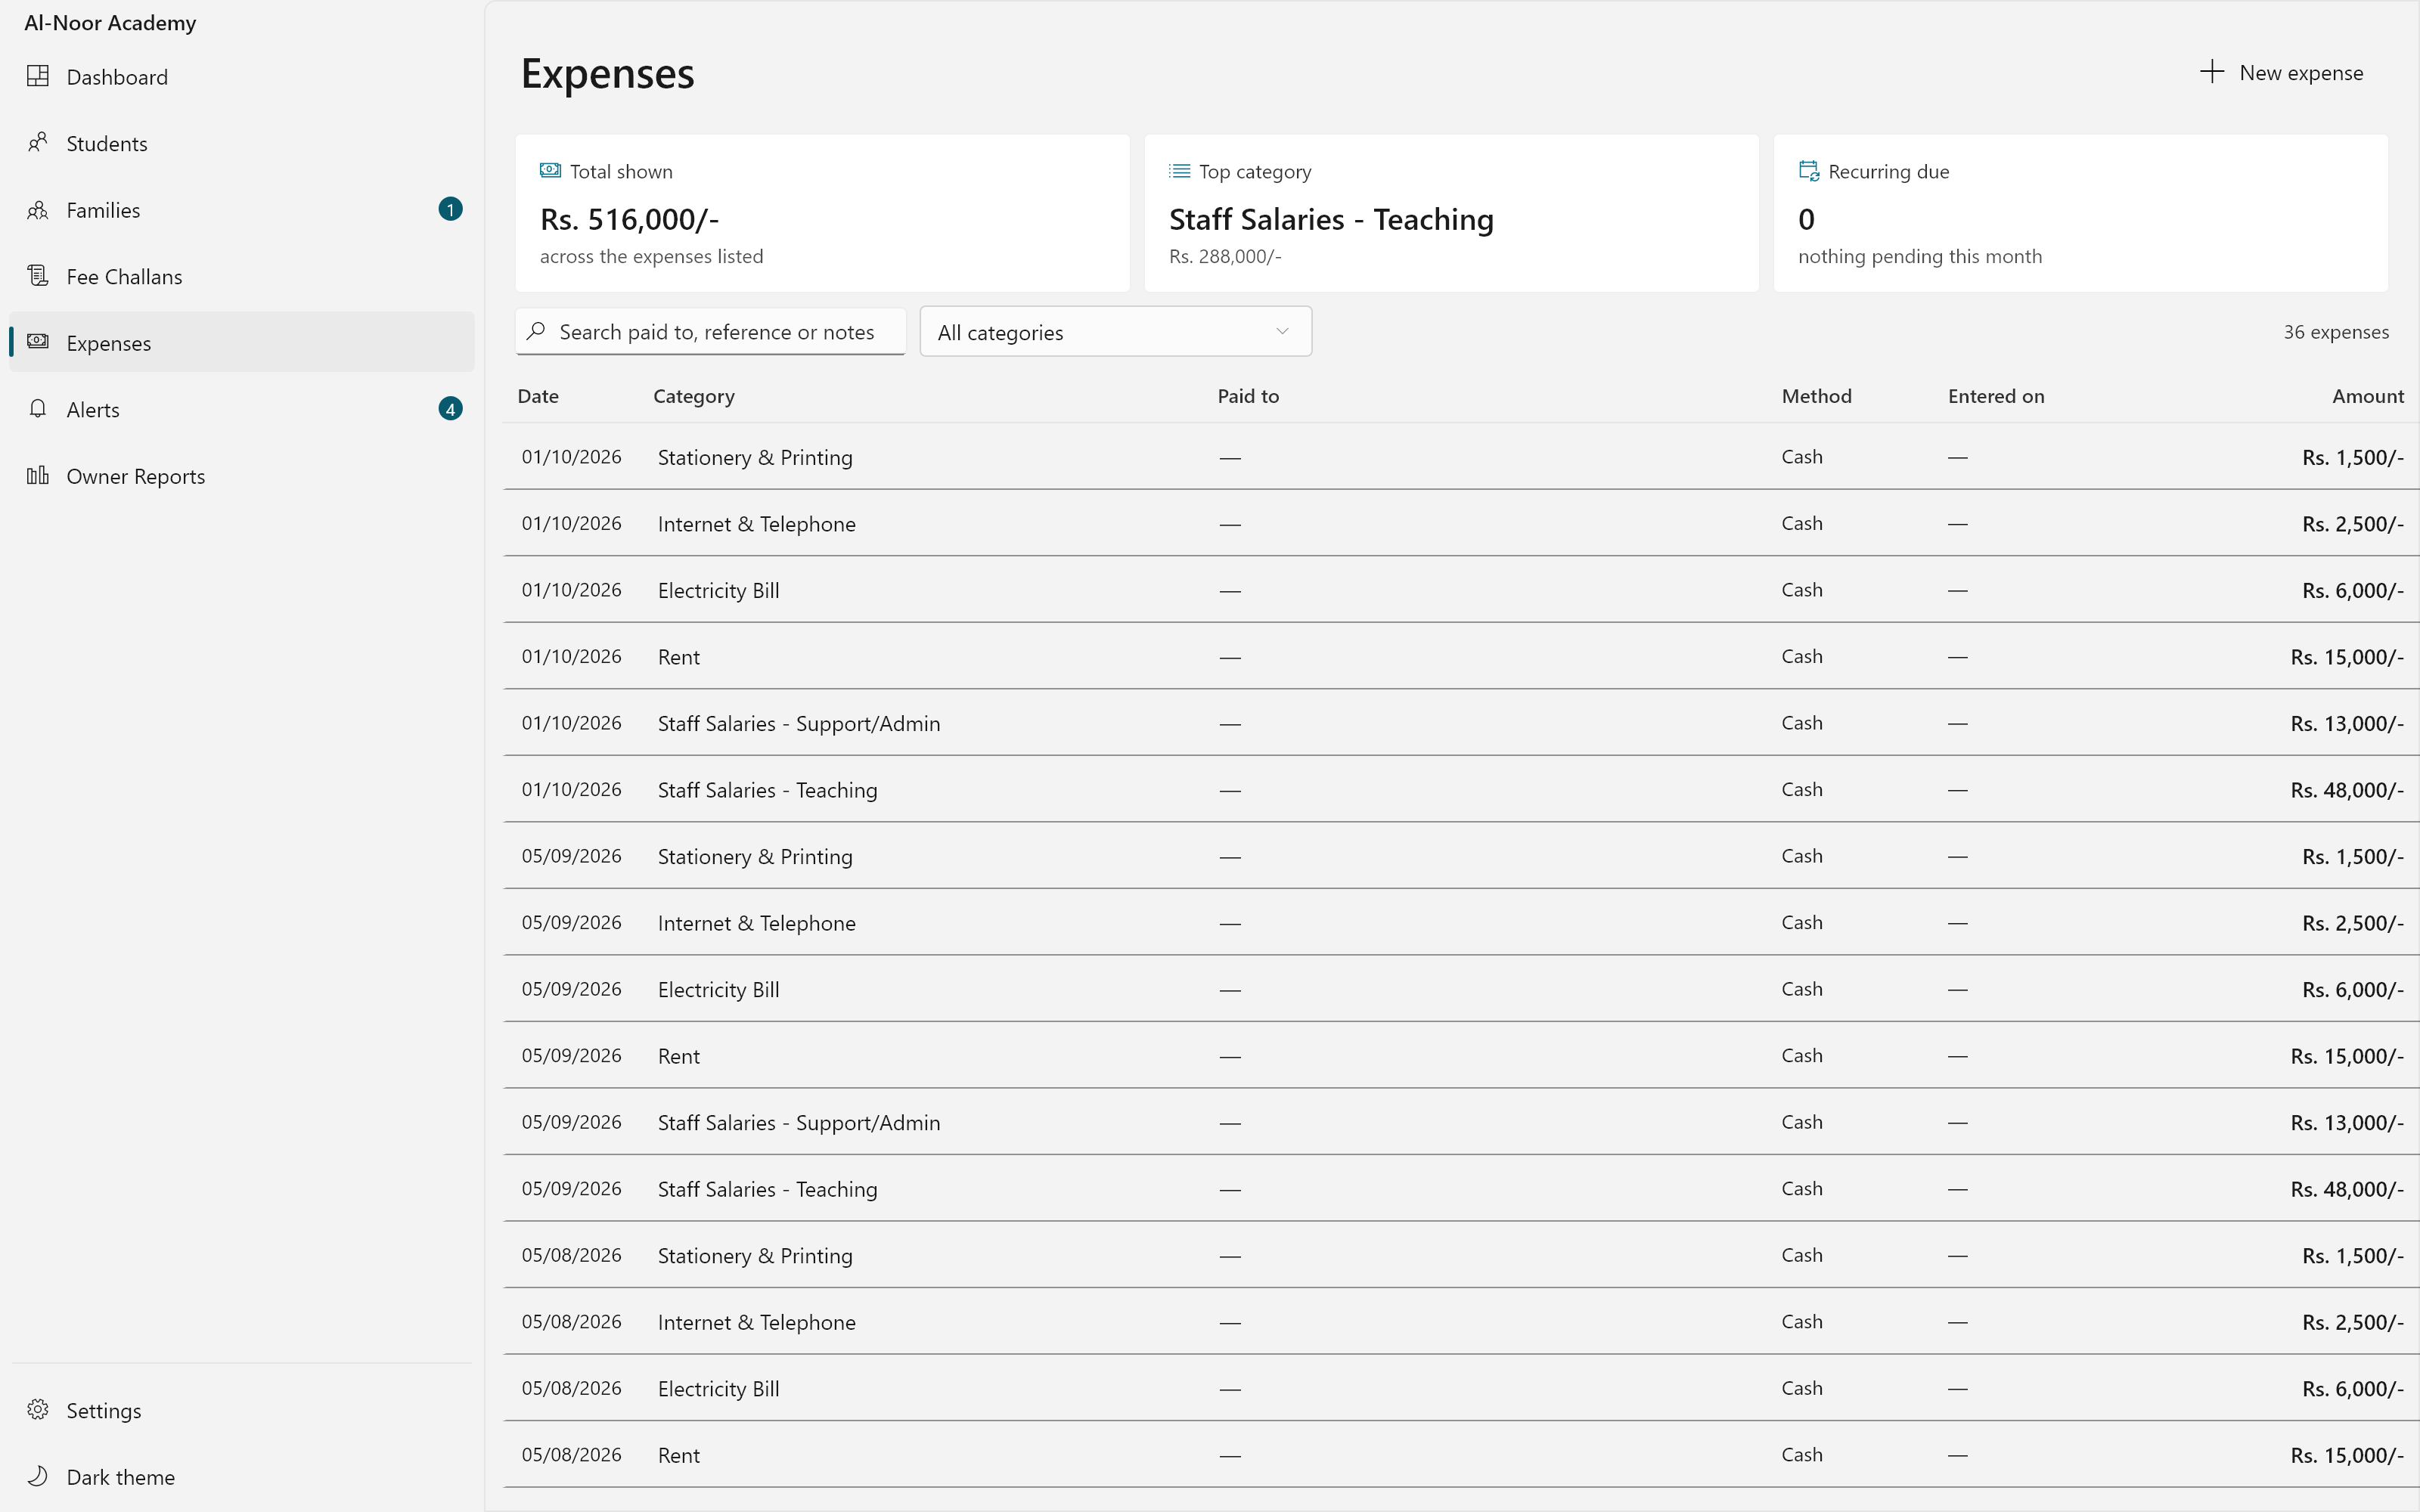2420x1512 pixels.
Task: Go to Dashboard page
Action: click(x=241, y=77)
